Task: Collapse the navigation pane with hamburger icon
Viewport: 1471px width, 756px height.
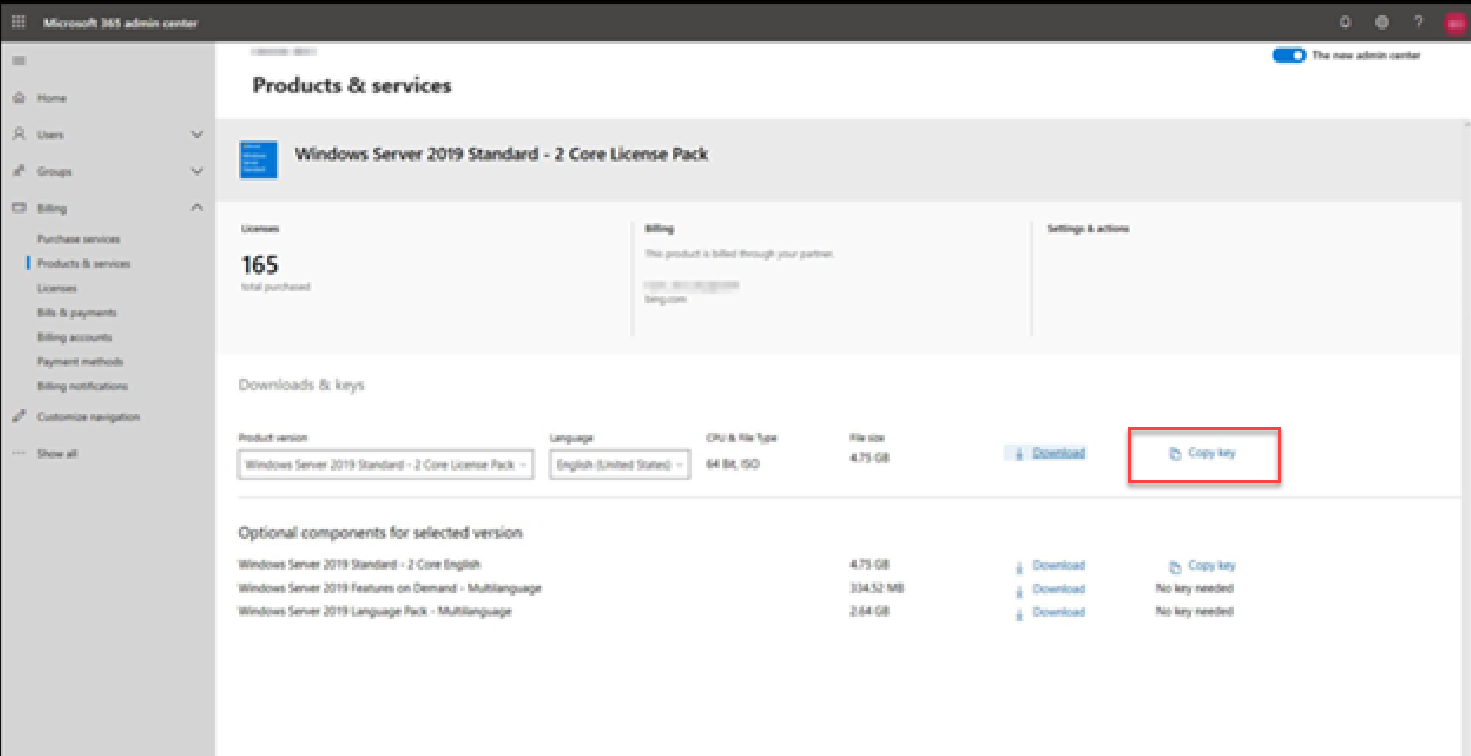Action: [18, 60]
